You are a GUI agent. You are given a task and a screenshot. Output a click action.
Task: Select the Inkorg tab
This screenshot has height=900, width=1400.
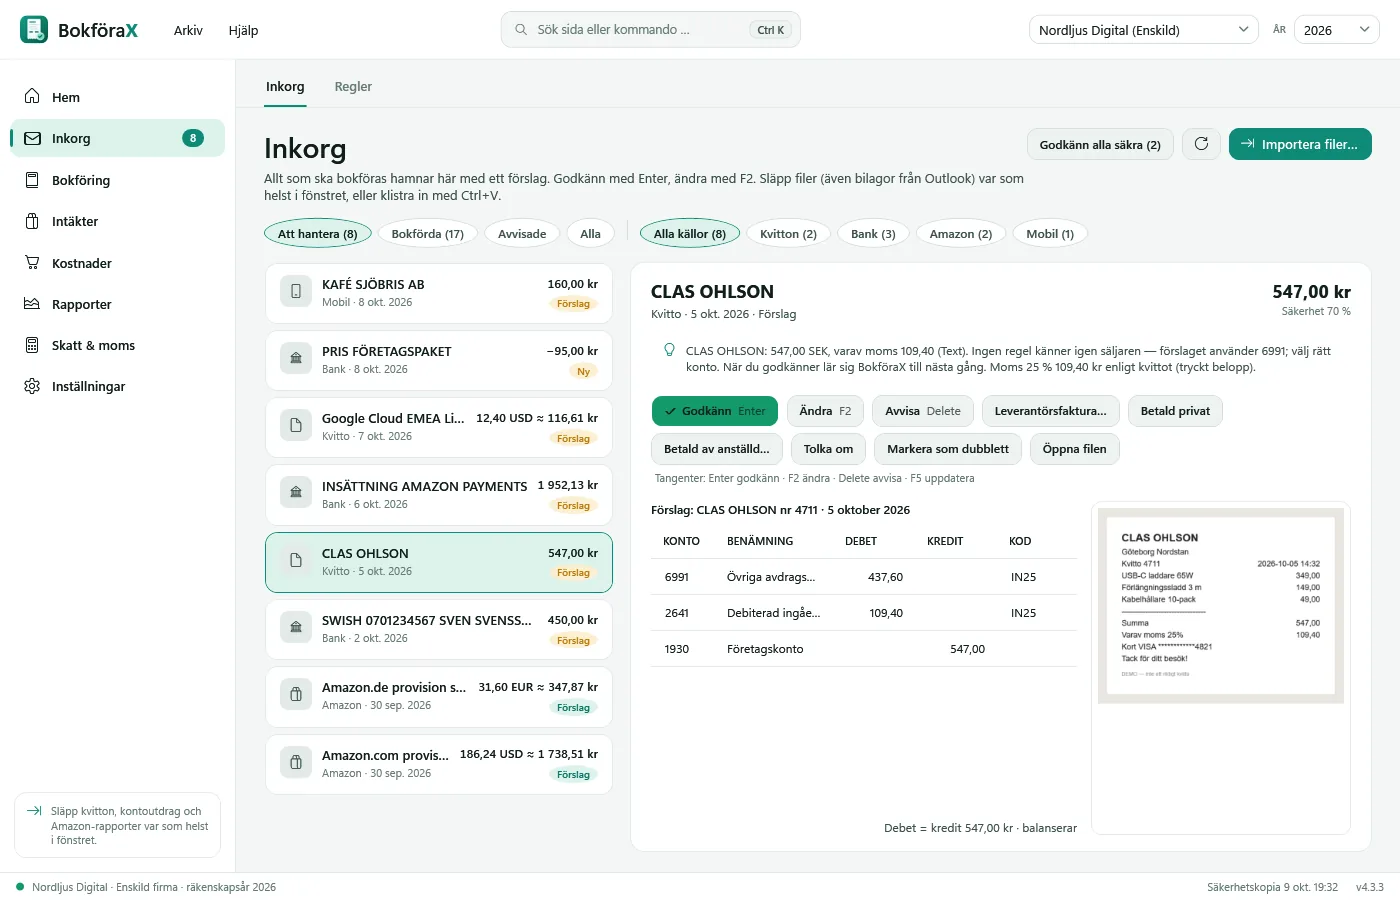(285, 87)
